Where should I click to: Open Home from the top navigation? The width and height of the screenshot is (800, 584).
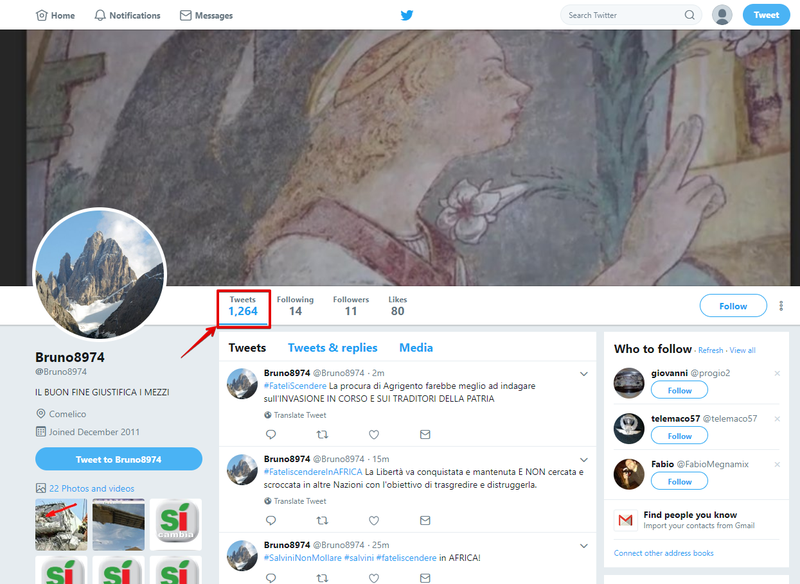(55, 15)
